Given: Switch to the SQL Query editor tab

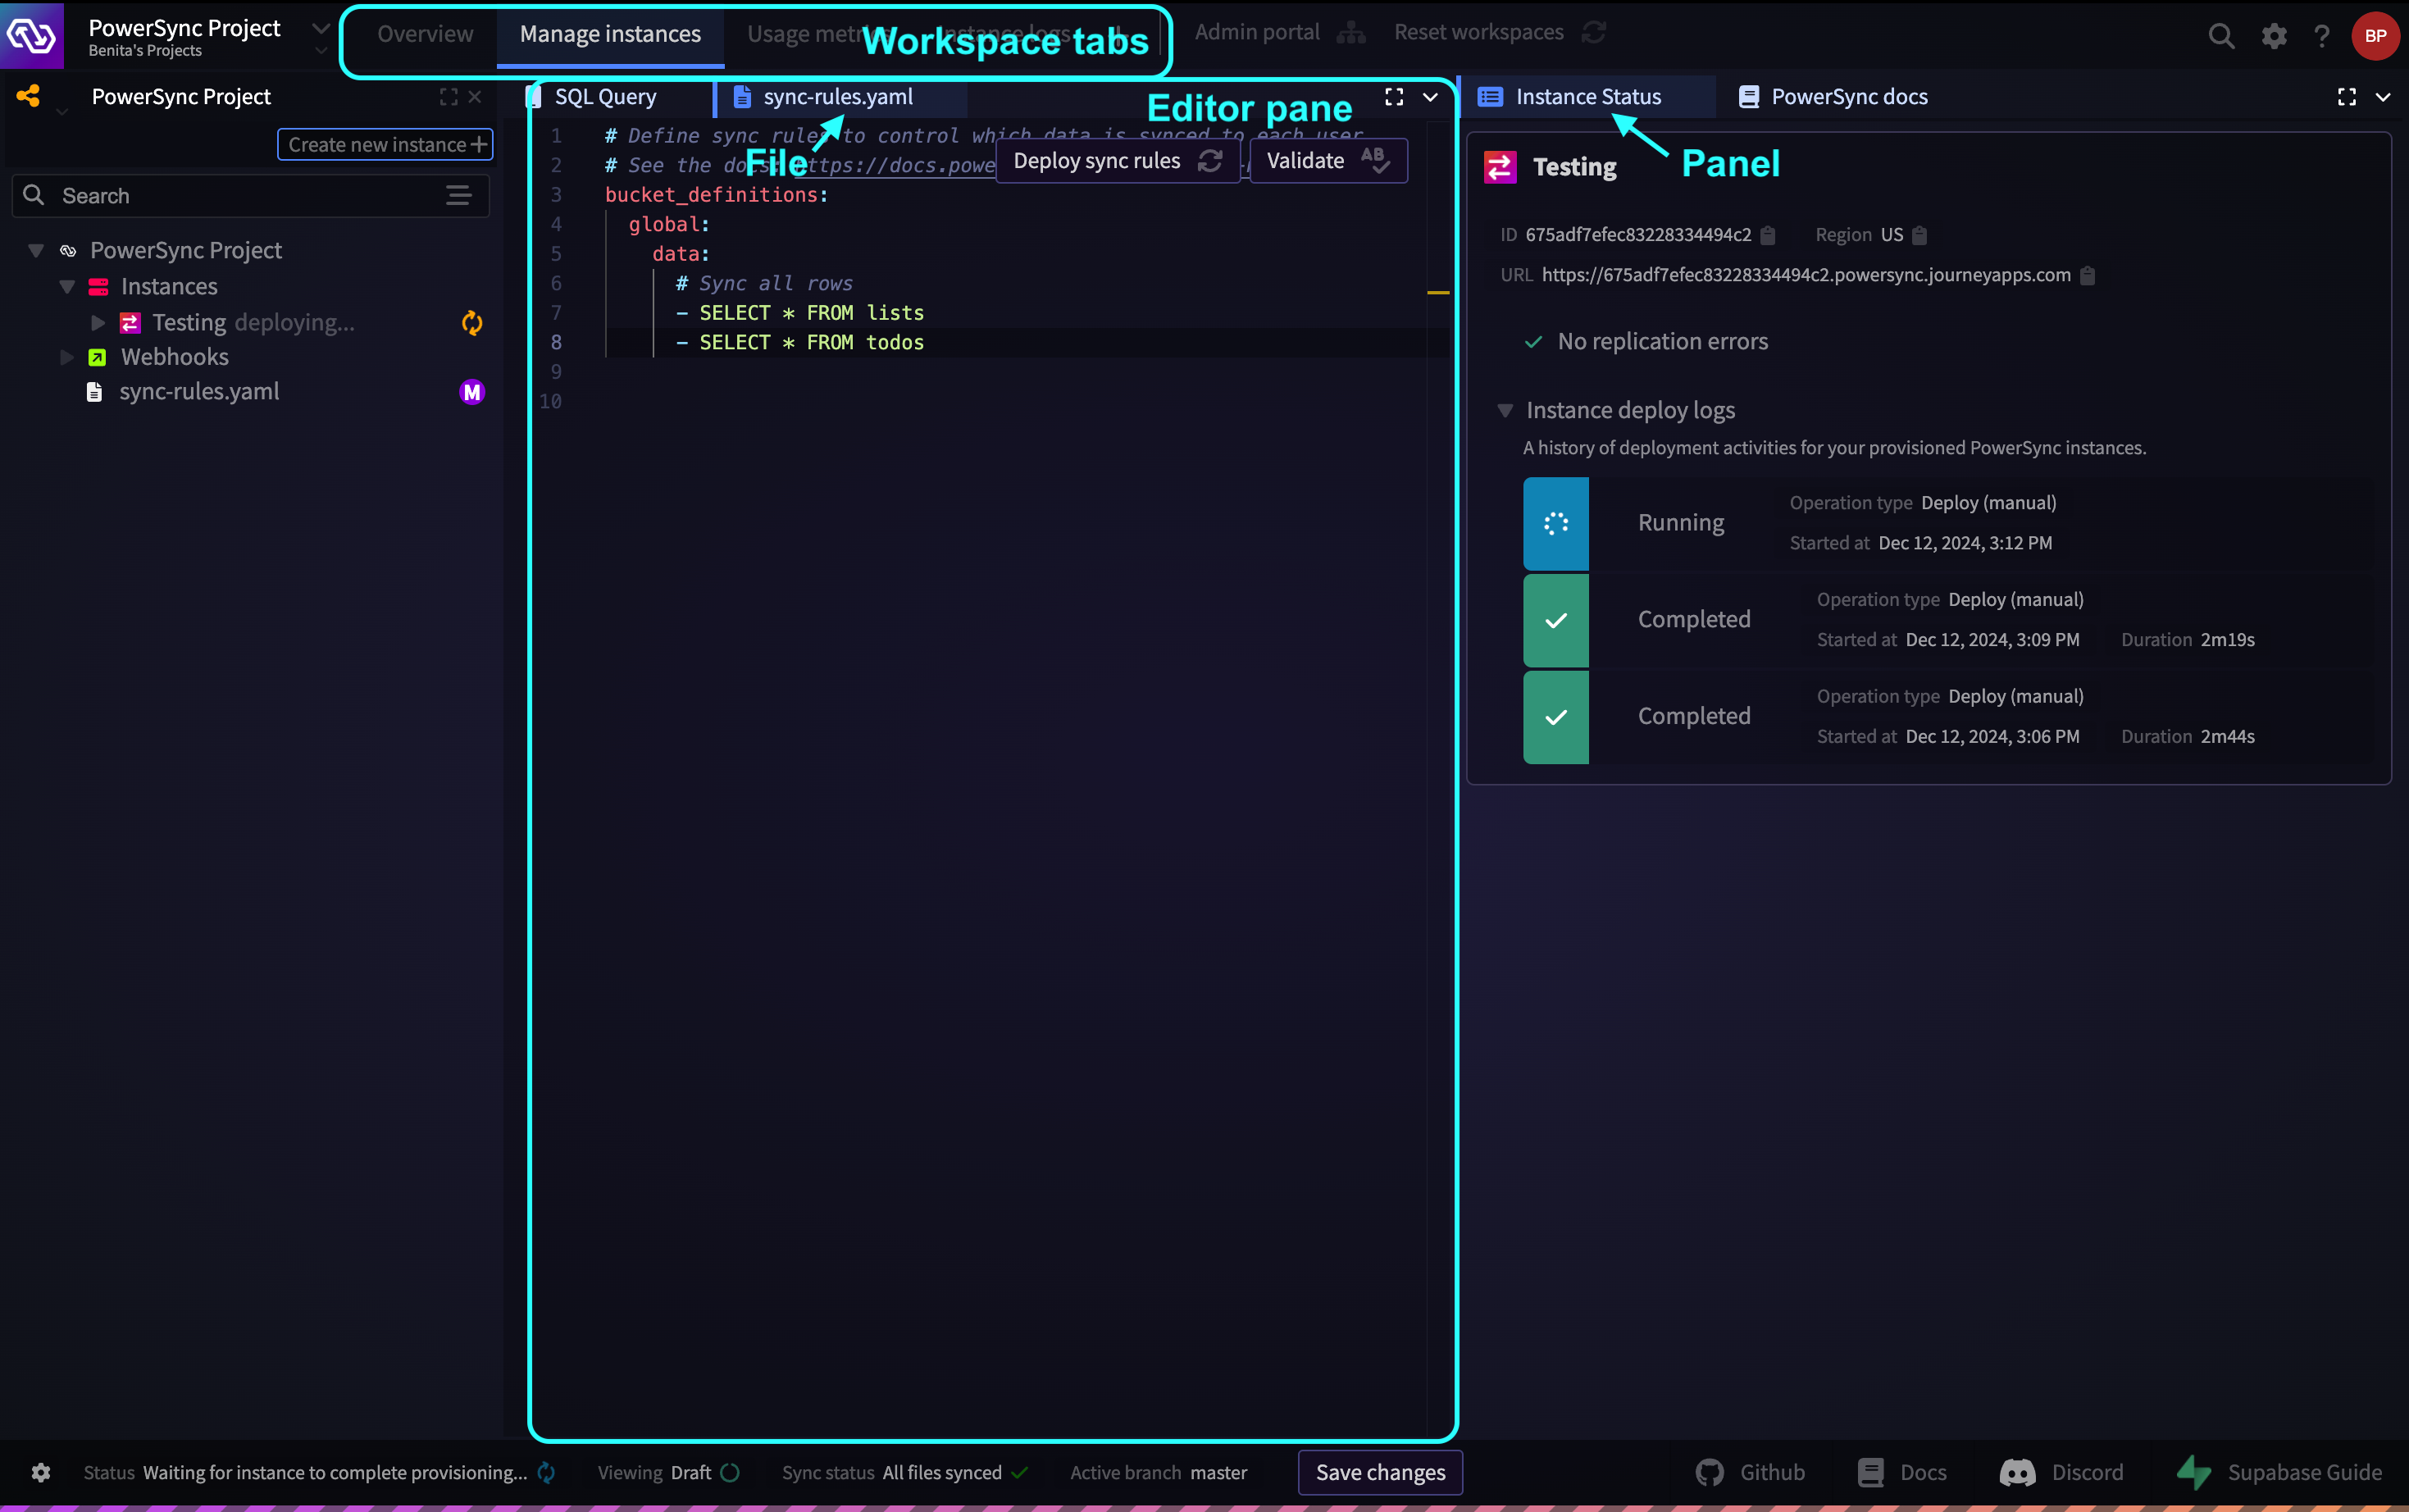Looking at the screenshot, I should (x=605, y=96).
